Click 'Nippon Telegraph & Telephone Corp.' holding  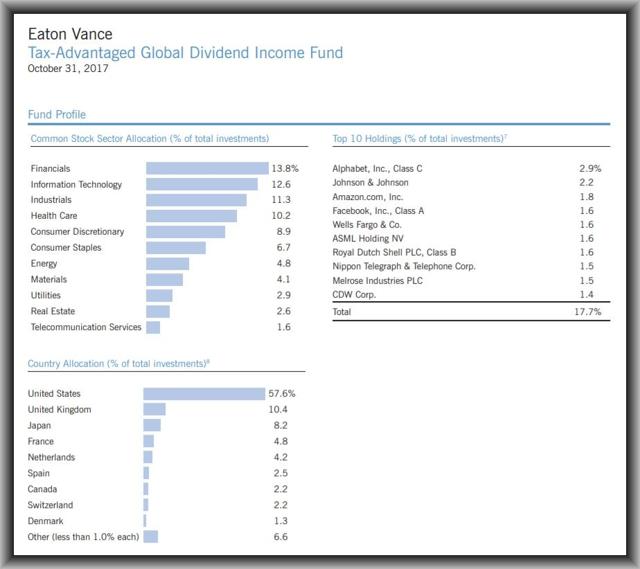(x=404, y=266)
